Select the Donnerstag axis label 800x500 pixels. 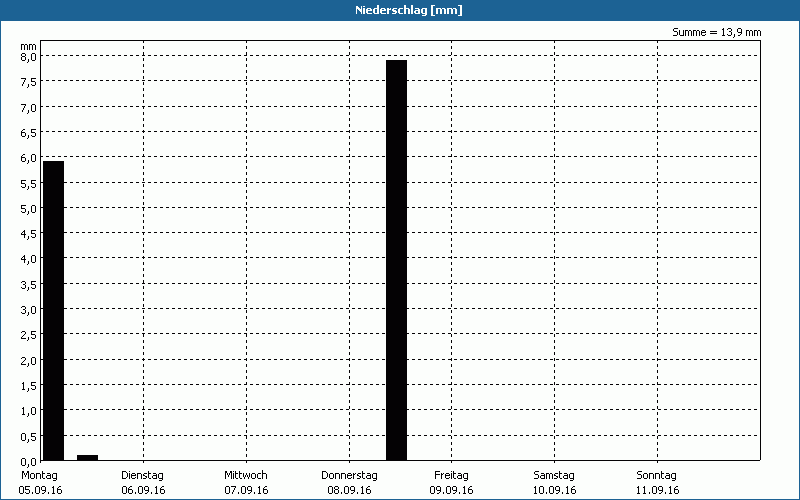click(x=349, y=476)
